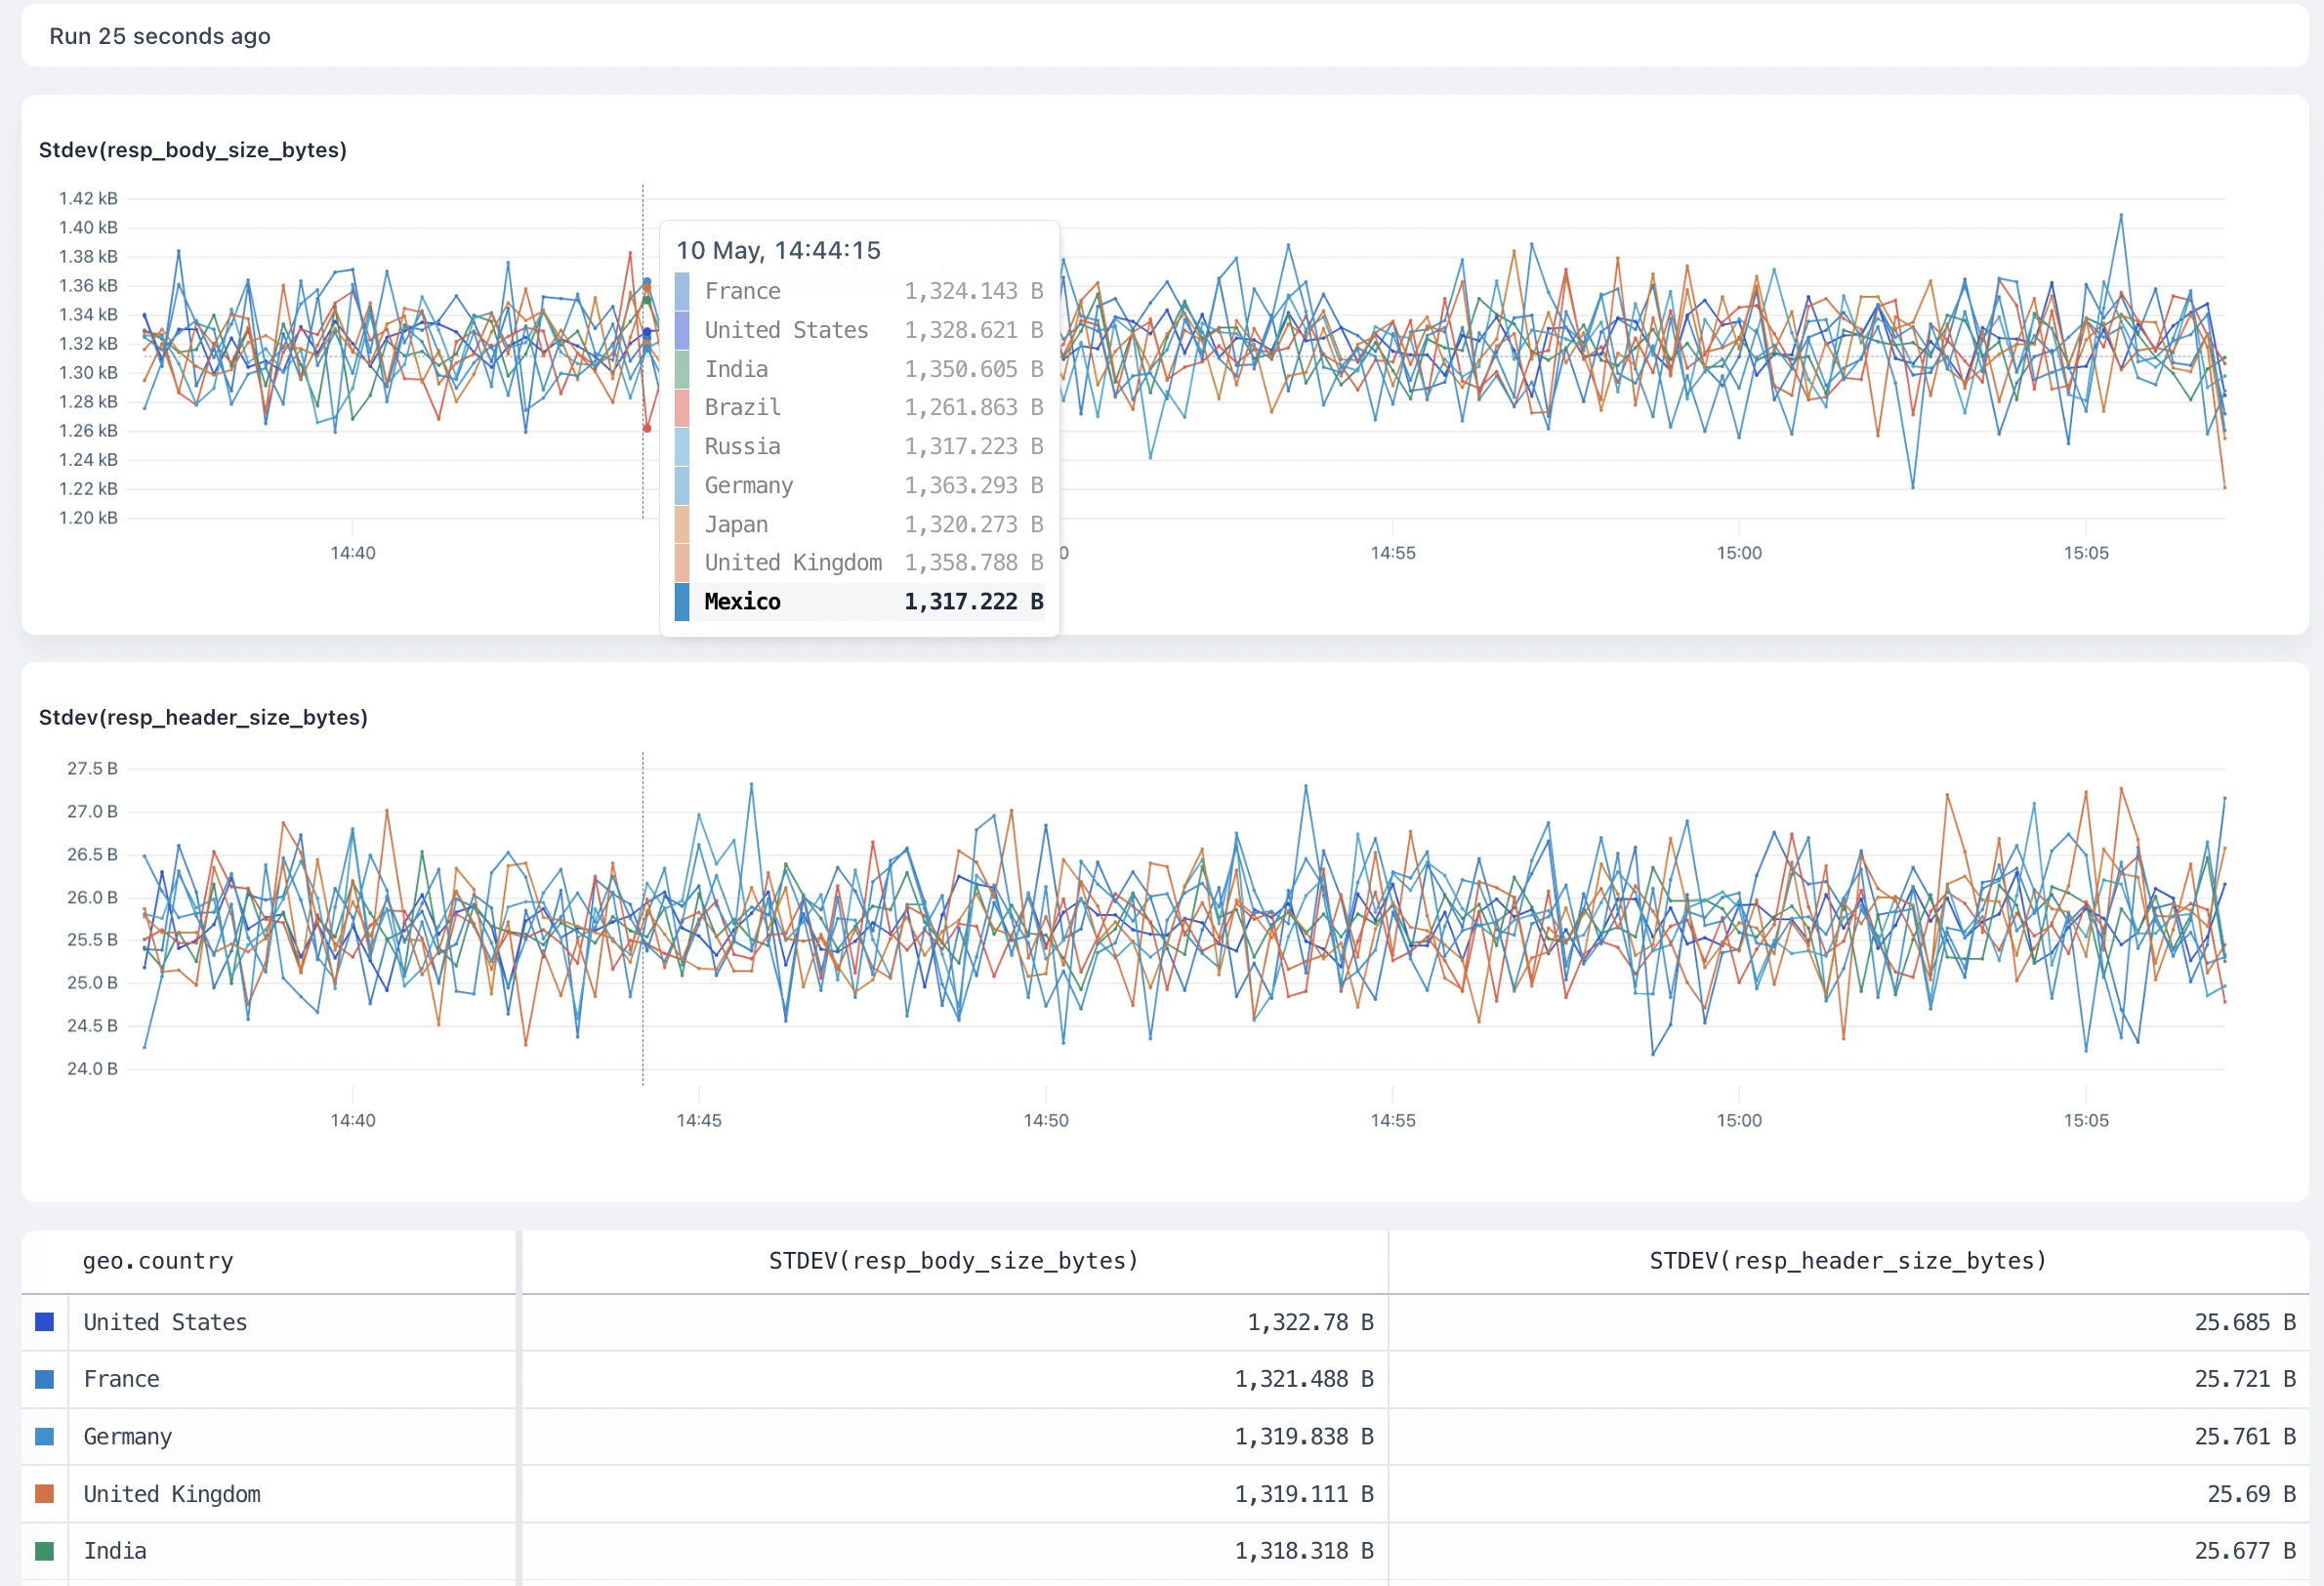2324x1586 pixels.
Task: Open the STDEV(resp_header_size_bytes) column header
Action: point(1848,1261)
